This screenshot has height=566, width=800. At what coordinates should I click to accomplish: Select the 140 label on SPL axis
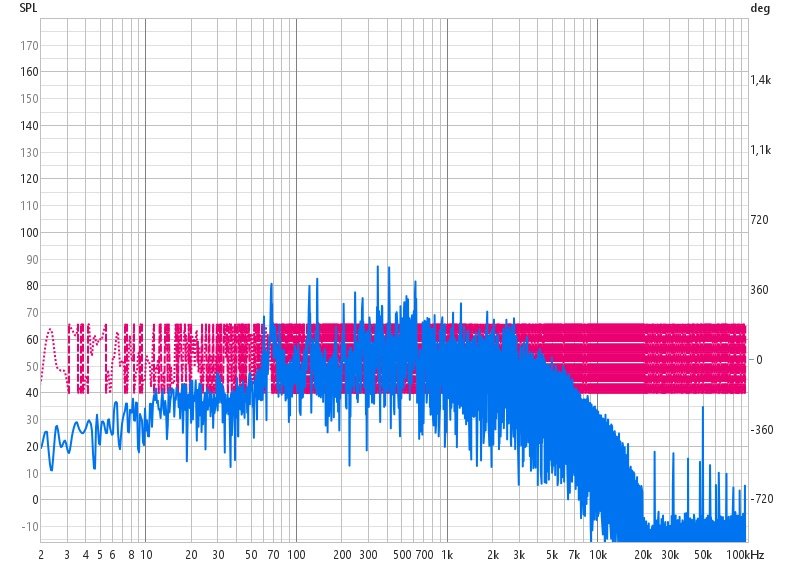coord(29,126)
